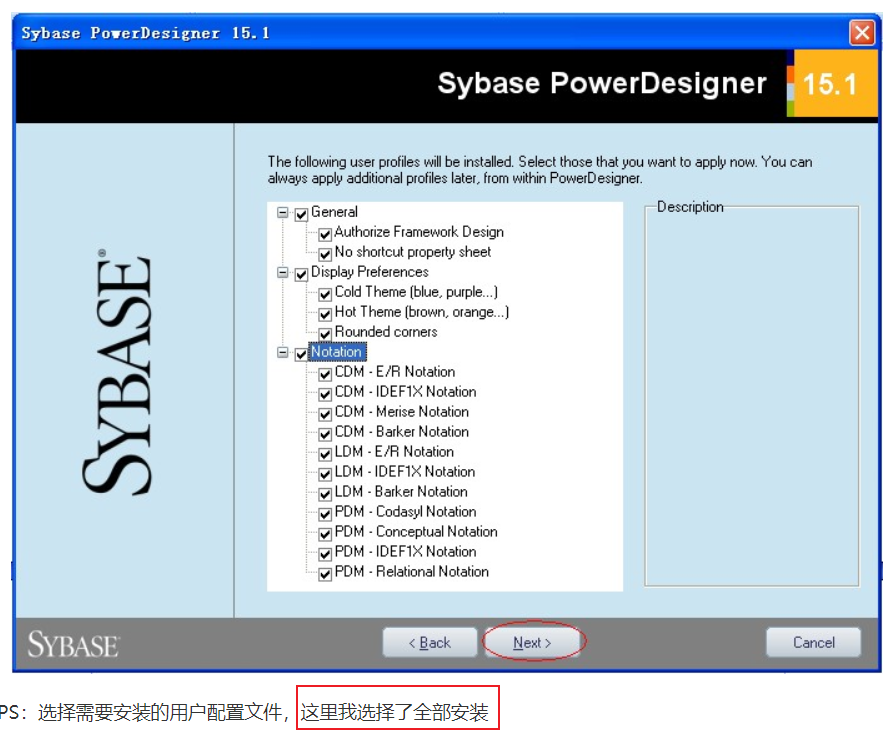Viewport: 896px width, 737px height.
Task: Select LDM - E/R Notation text
Action: tap(394, 452)
